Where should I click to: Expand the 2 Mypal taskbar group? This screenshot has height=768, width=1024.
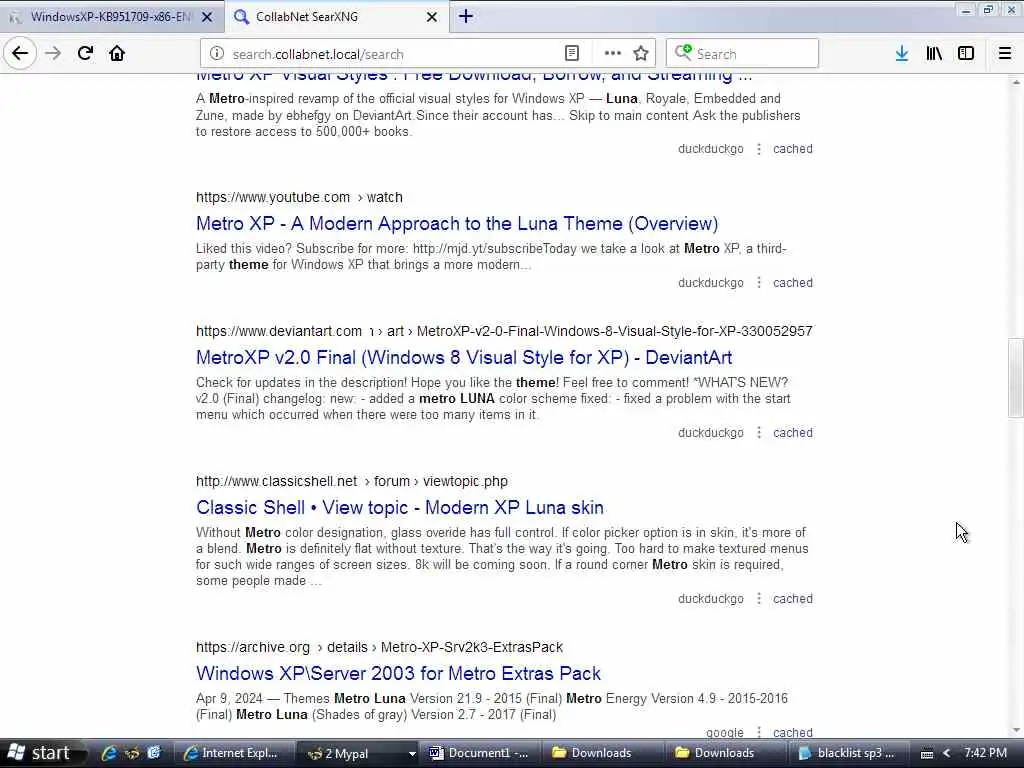pos(358,753)
